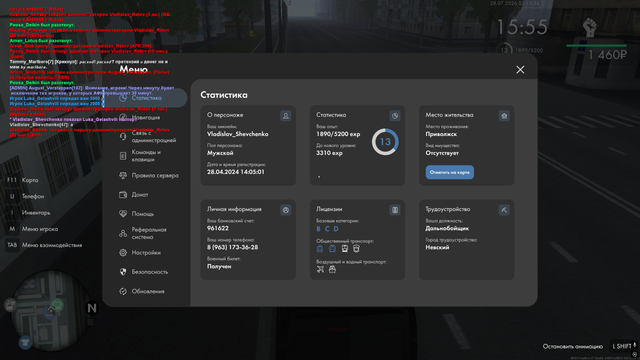
Task: Click the headset icon for admin contact
Action: tap(123, 137)
